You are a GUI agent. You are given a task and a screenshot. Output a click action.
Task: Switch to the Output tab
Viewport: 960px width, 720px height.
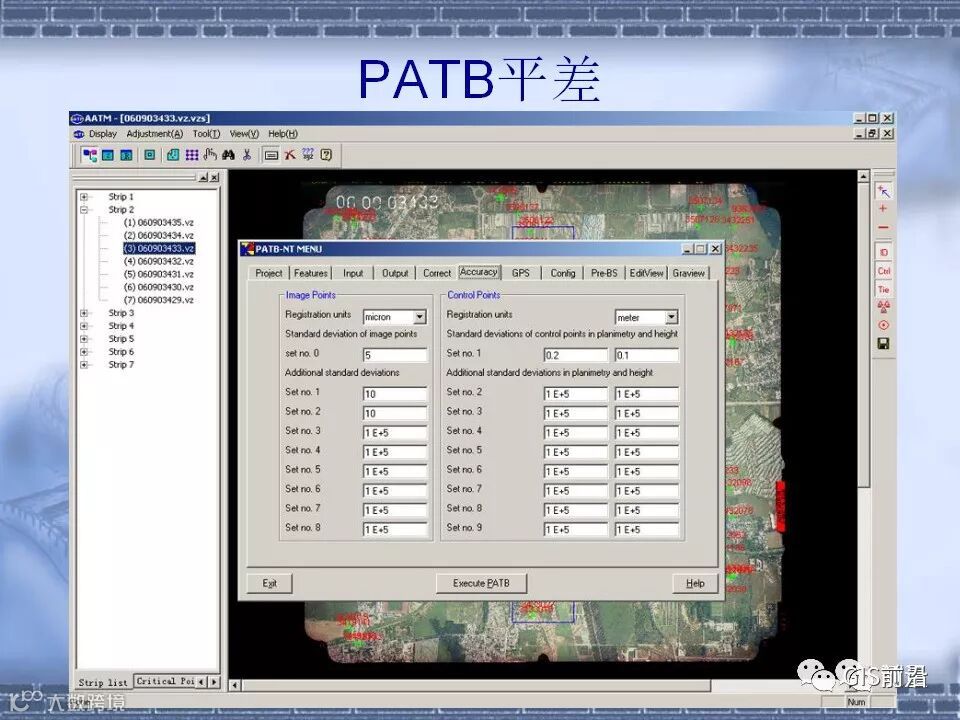click(x=395, y=273)
